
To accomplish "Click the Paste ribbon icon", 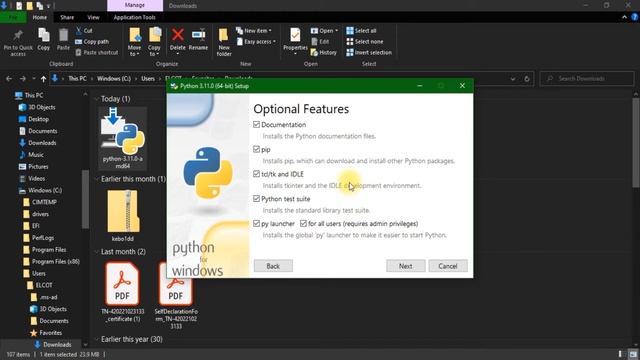I will [x=63, y=40].
